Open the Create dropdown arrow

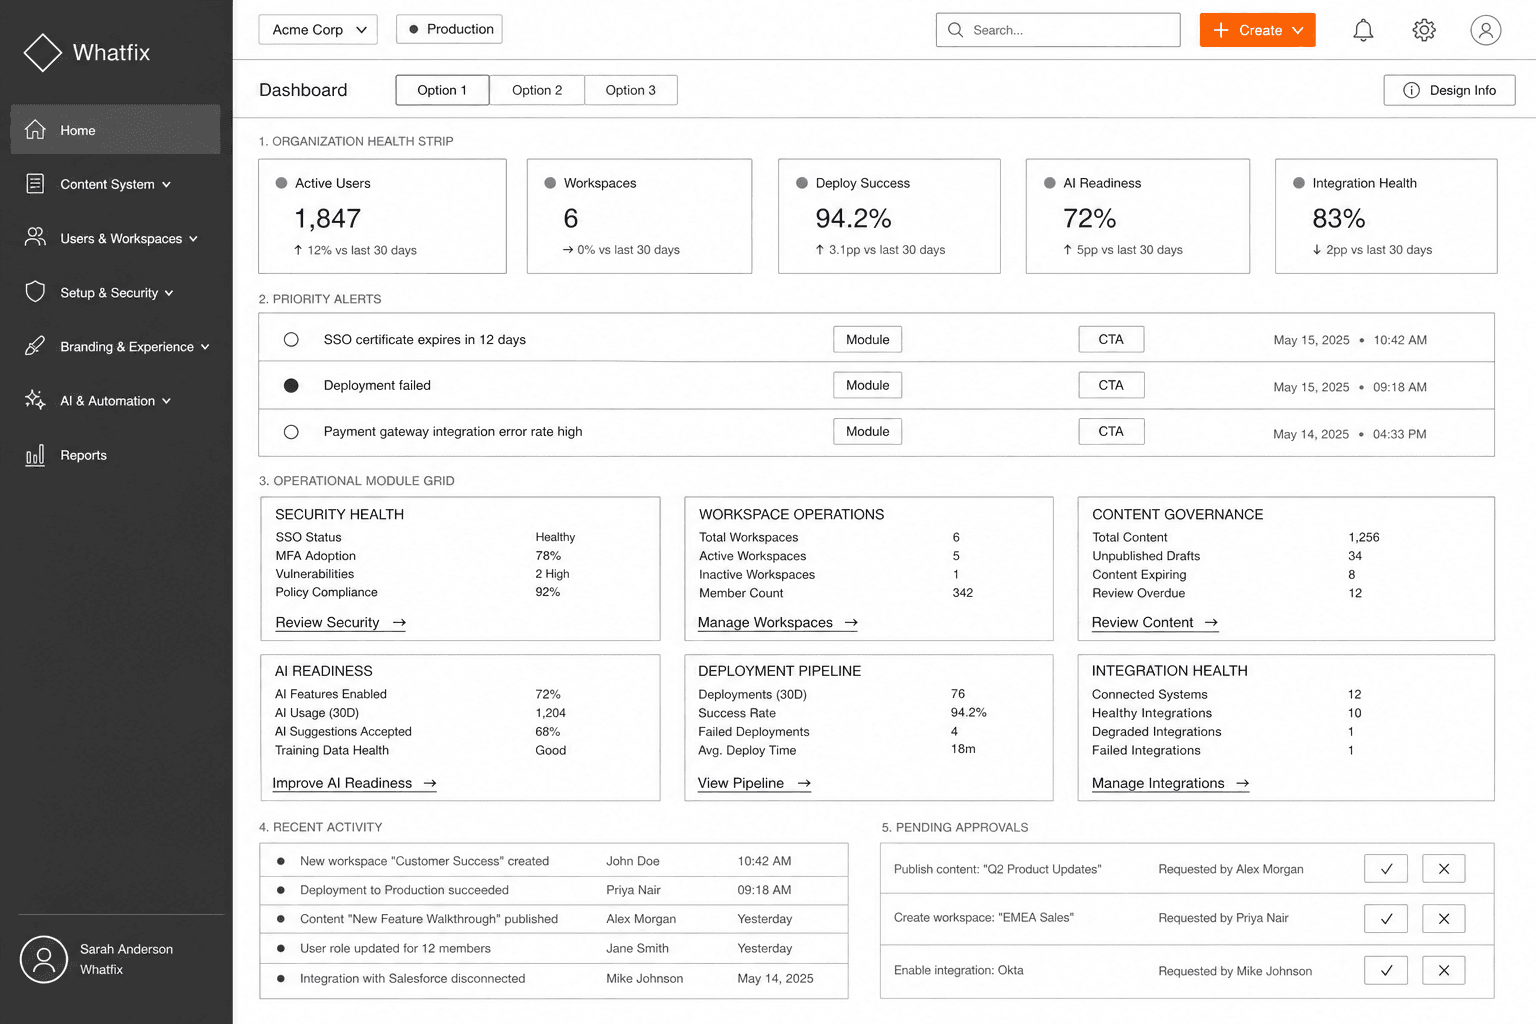pos(1298,30)
